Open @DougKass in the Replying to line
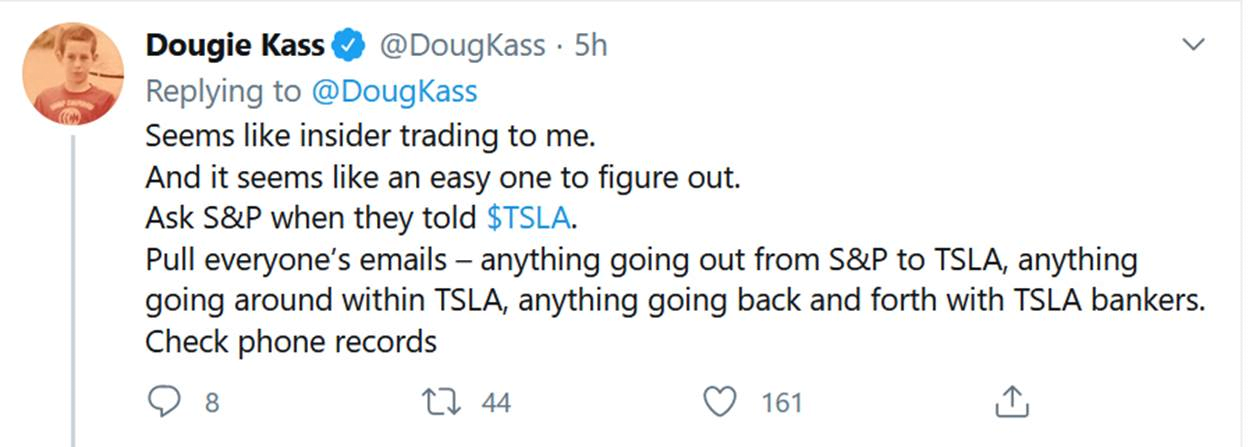 click(394, 91)
